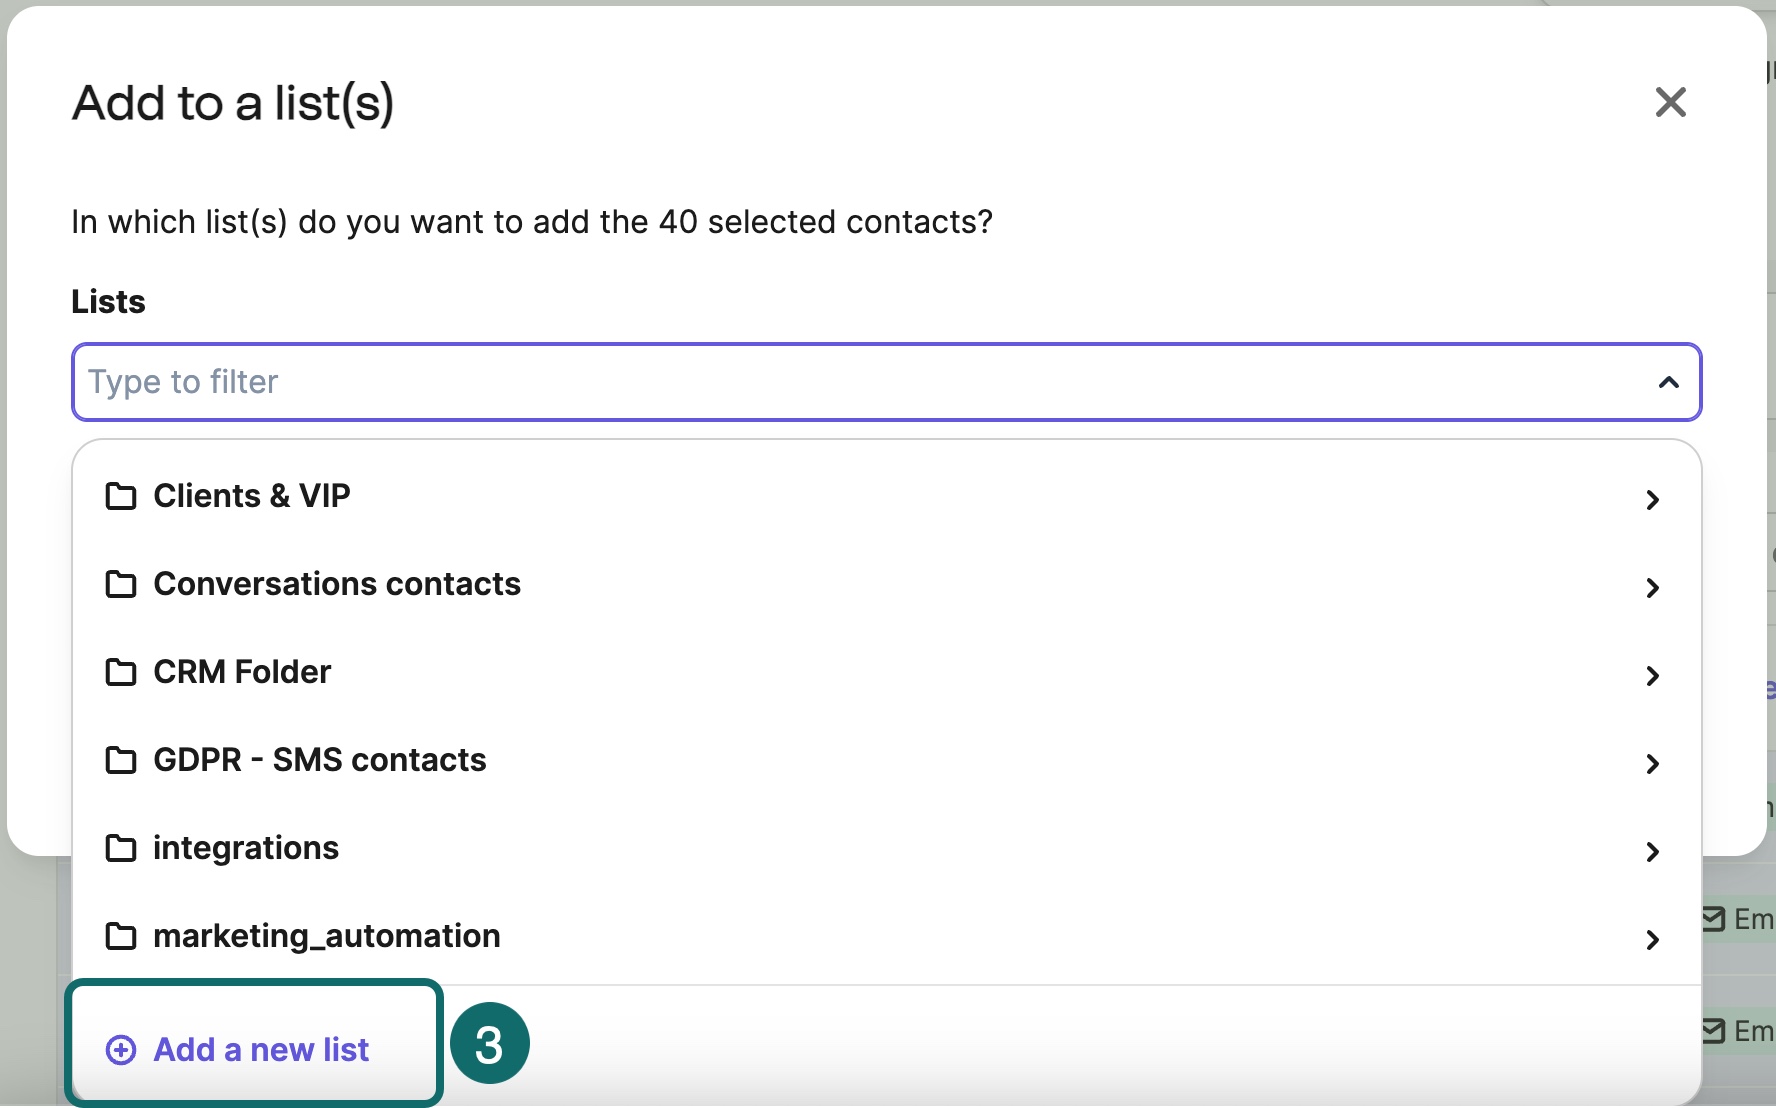
Task: Expand the GDPR - SMS contacts chevron
Action: [x=1652, y=764]
